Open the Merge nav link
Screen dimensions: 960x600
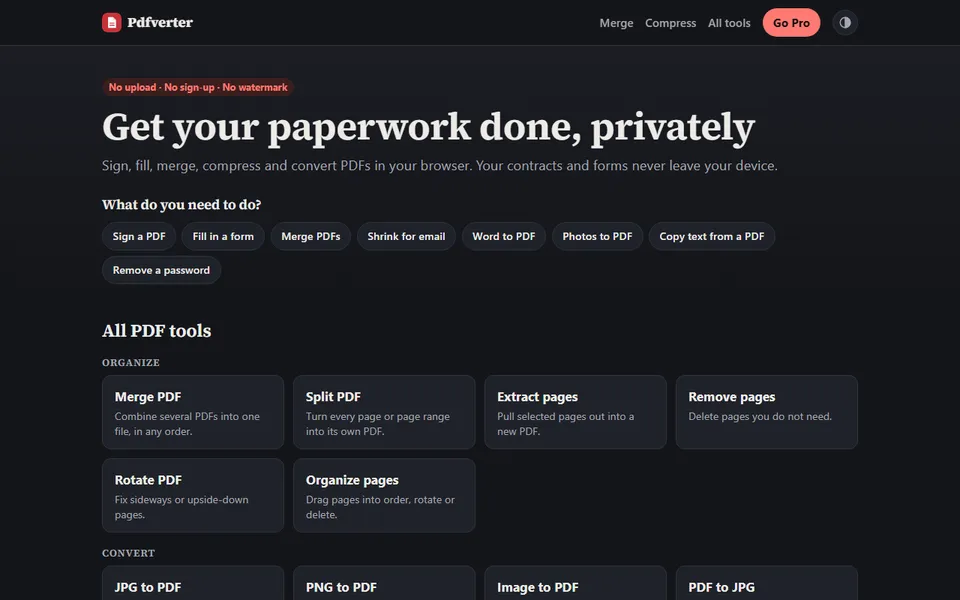616,23
